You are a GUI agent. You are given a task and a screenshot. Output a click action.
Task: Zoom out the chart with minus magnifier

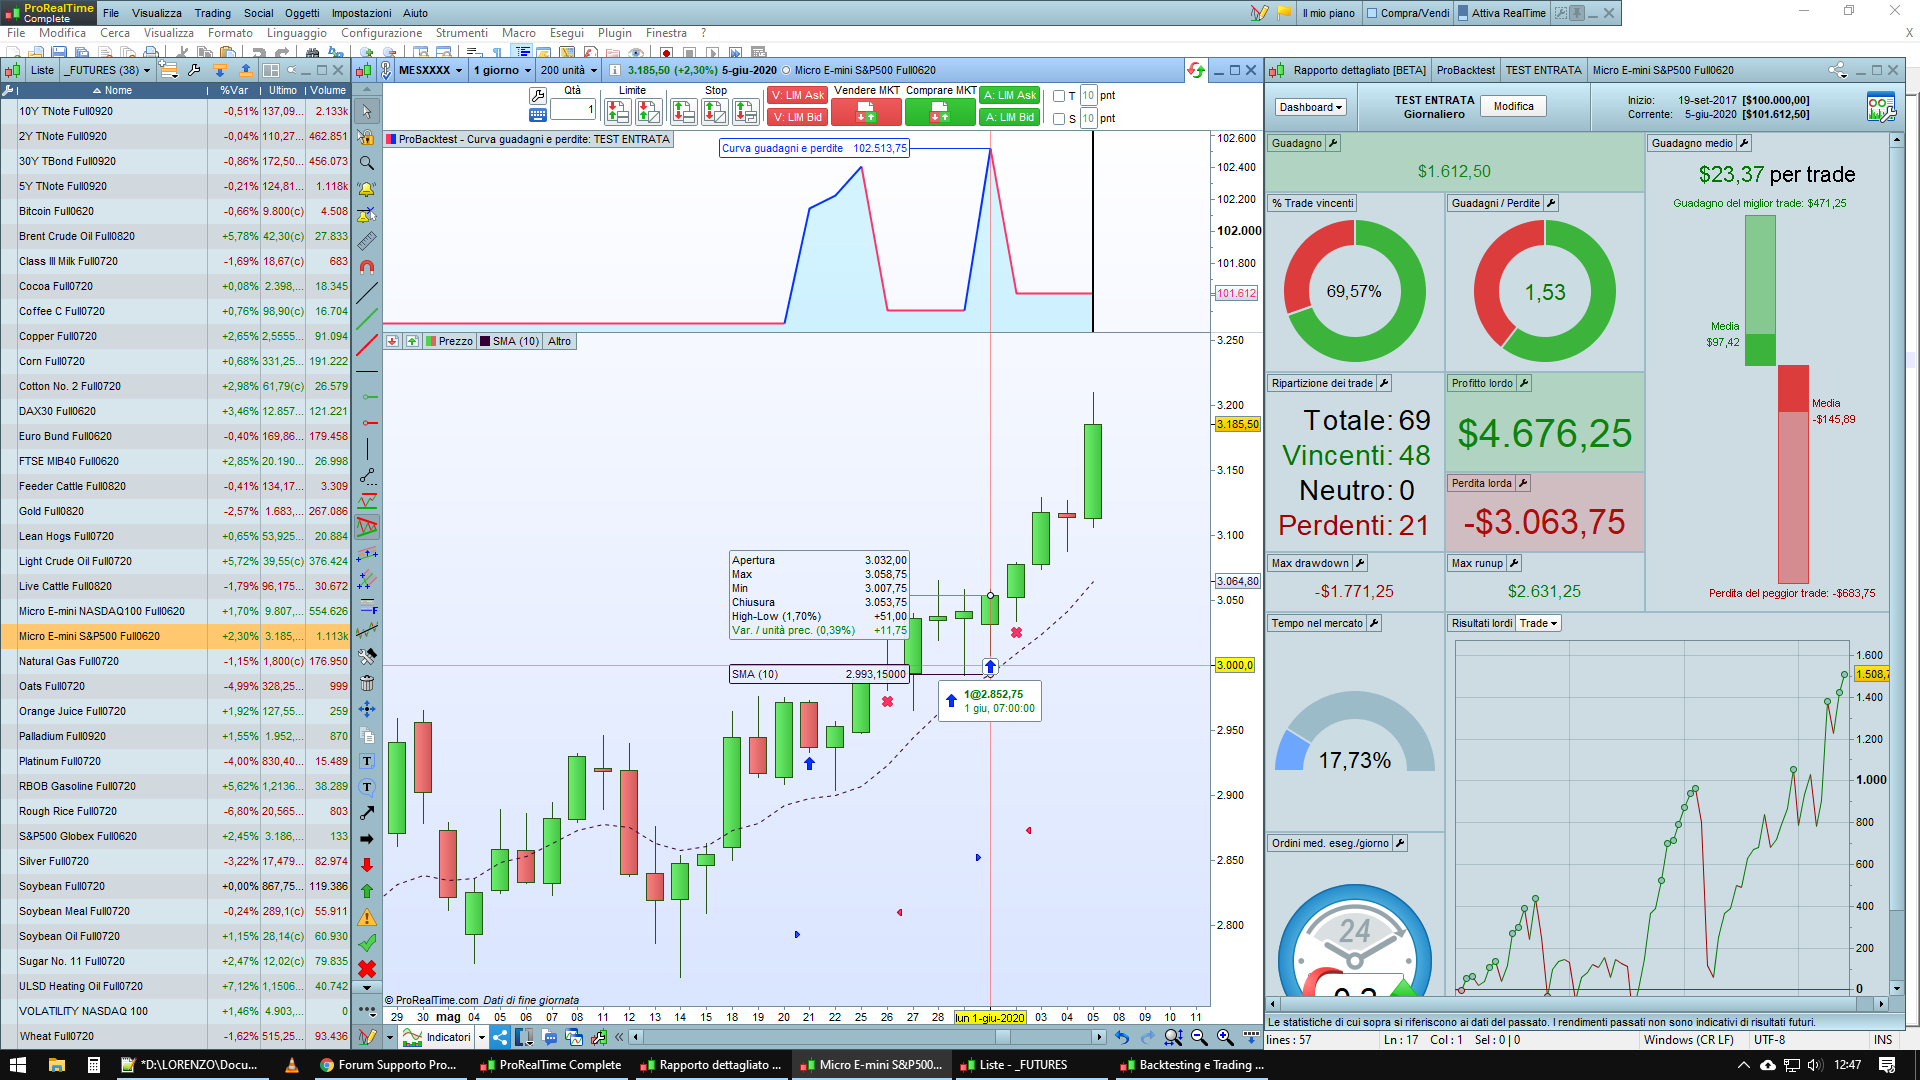(1199, 1037)
